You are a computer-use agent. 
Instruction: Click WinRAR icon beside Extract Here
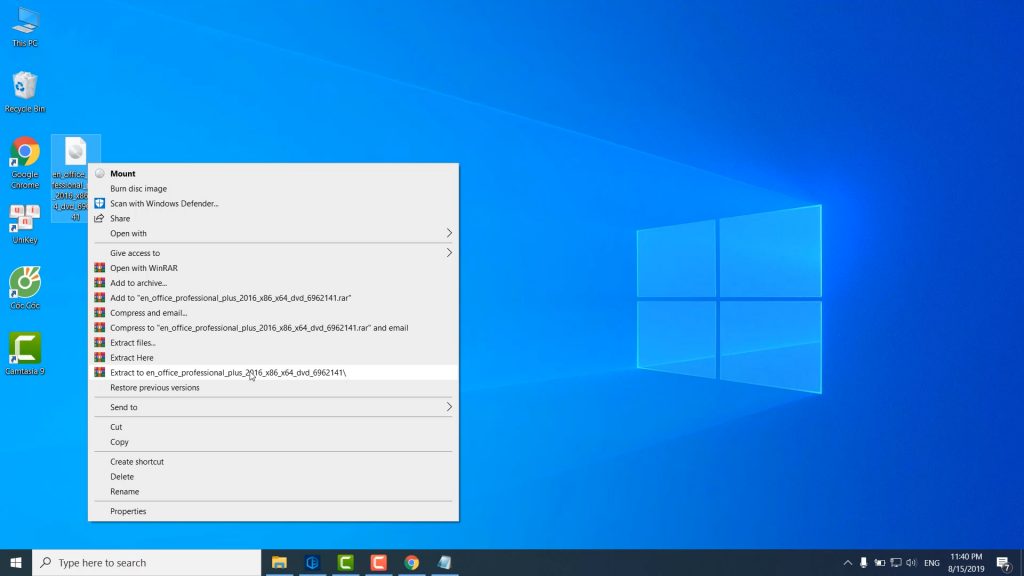(99, 357)
